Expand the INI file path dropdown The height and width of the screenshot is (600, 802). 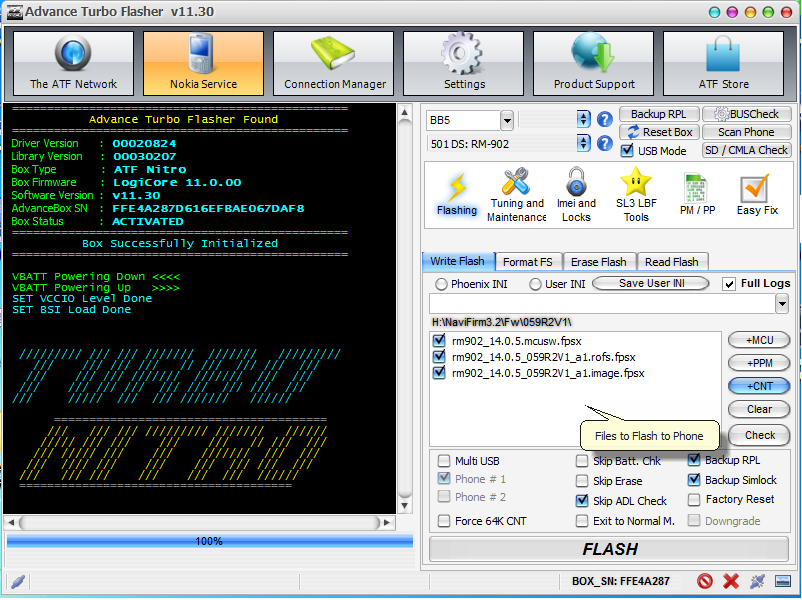[x=782, y=304]
